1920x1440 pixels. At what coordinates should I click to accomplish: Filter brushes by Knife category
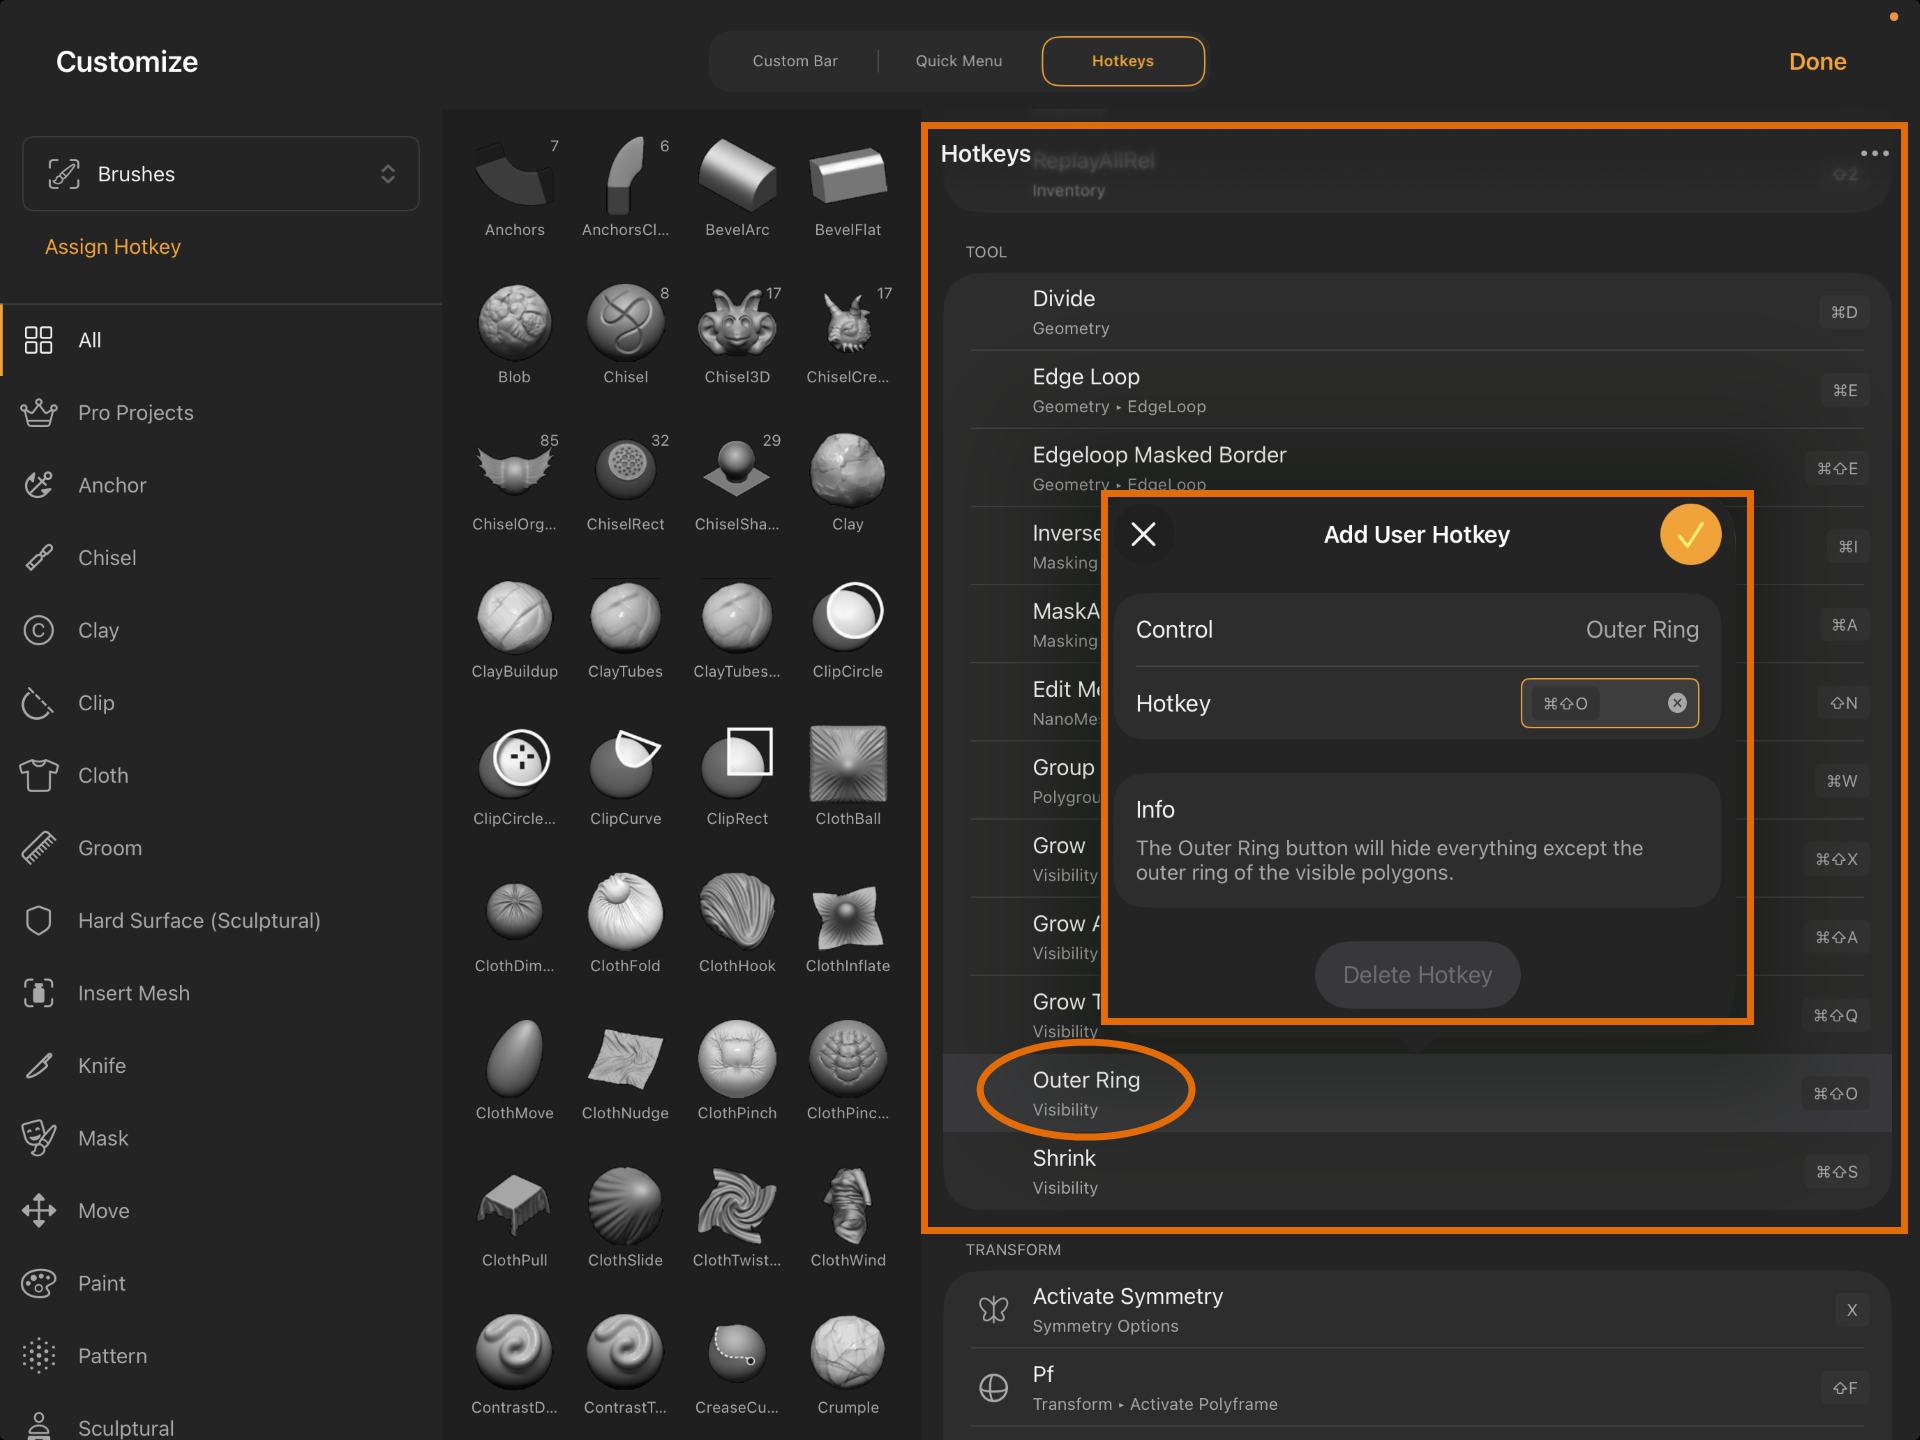pos(221,1066)
